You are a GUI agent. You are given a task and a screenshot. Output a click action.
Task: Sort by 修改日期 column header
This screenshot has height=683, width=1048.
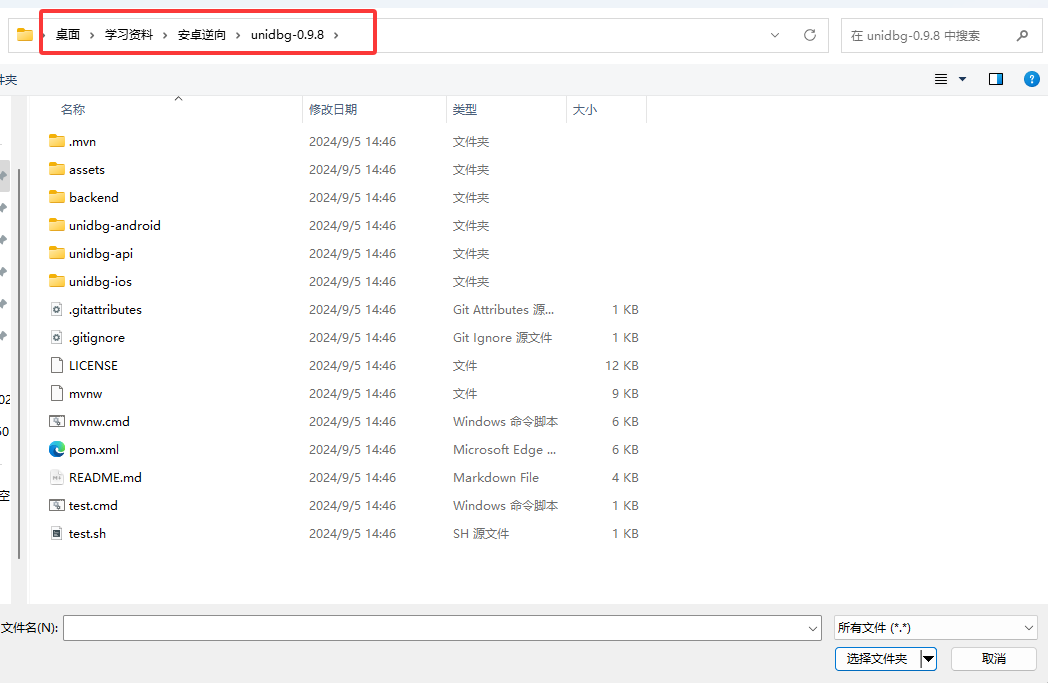[x=333, y=110]
